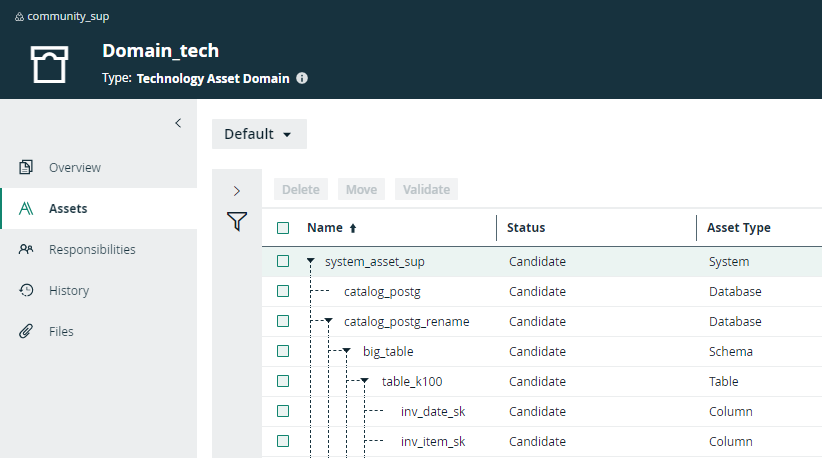Open the inv_date_sk column asset
This screenshot has height=458, width=822.
(x=432, y=411)
